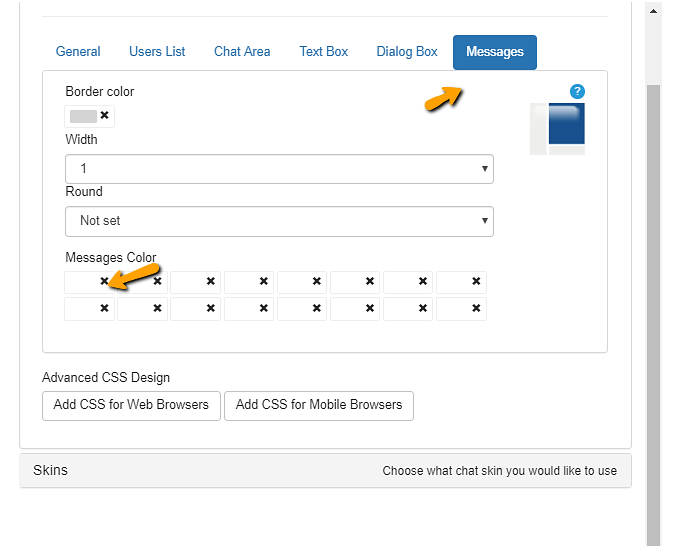Clear third Messages Color in bottom row
This screenshot has height=546, width=682.
click(210, 309)
